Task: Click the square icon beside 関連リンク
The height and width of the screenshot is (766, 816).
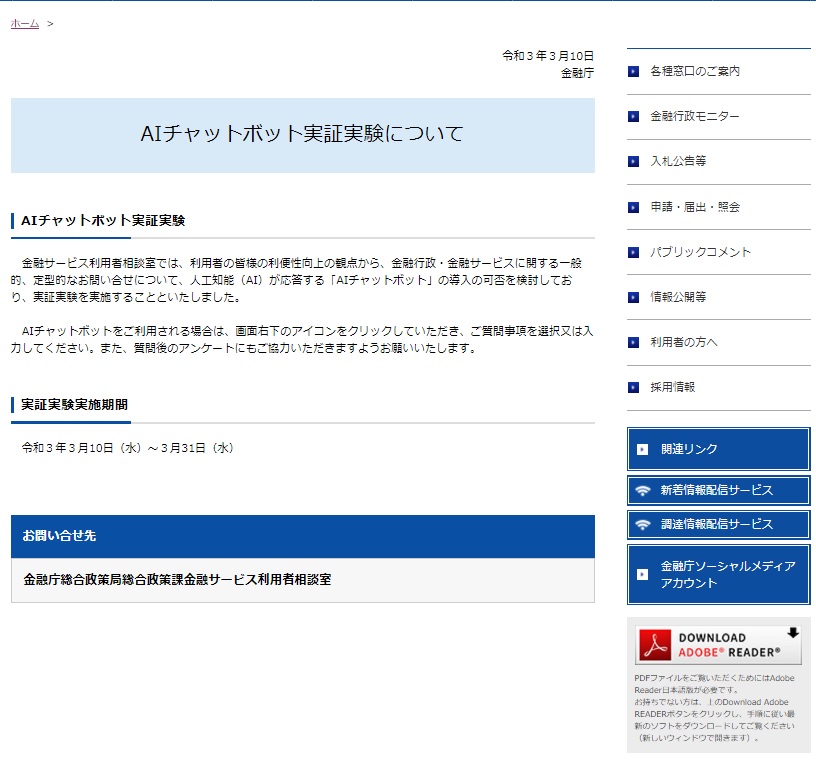Action: tap(643, 450)
